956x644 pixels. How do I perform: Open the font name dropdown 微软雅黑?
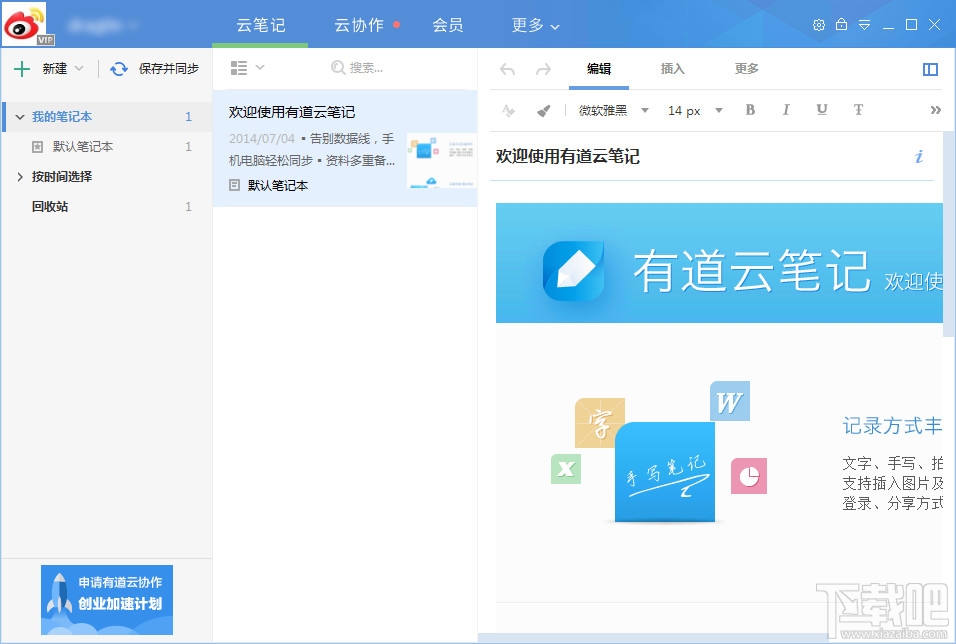[x=614, y=110]
